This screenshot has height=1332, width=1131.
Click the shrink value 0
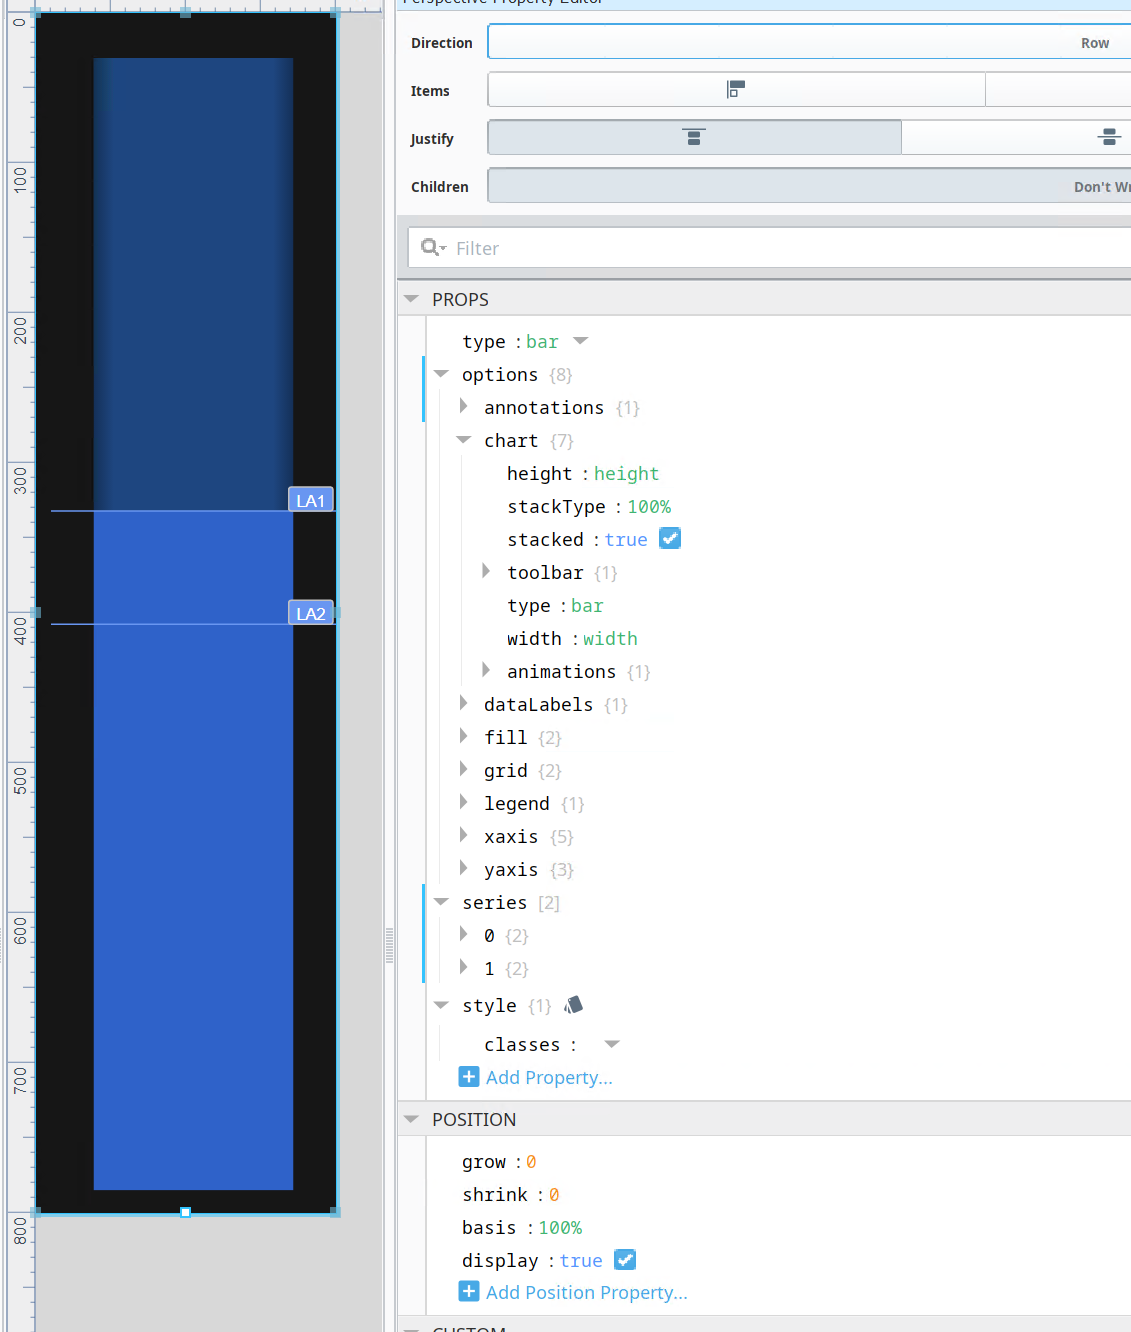point(554,1194)
